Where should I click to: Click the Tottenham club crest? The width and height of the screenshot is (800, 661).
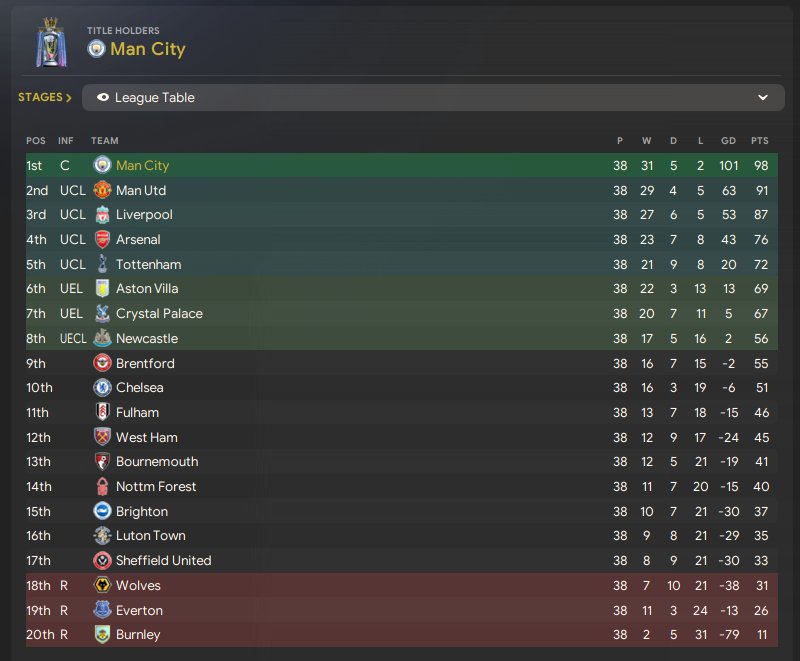coord(103,264)
